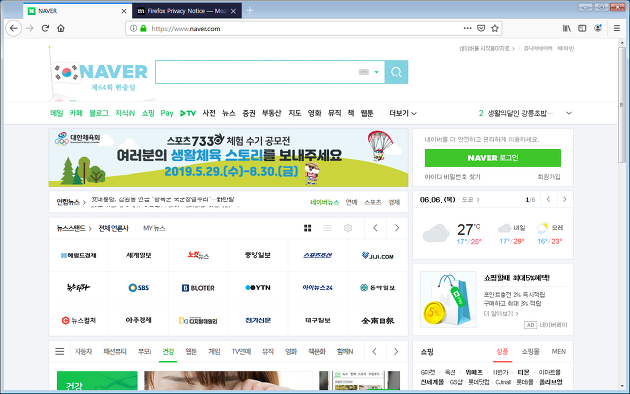Close the NAVER tab

(x=124, y=11)
